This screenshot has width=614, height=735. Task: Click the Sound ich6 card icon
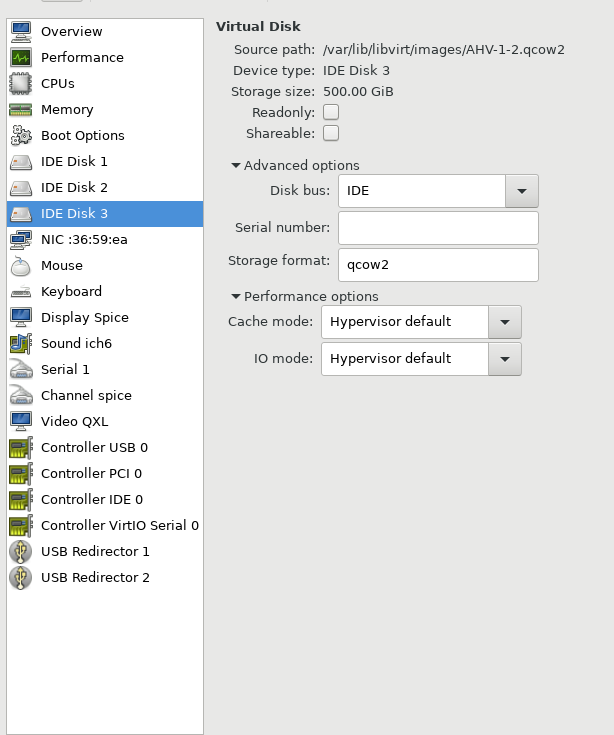pyautogui.click(x=21, y=344)
